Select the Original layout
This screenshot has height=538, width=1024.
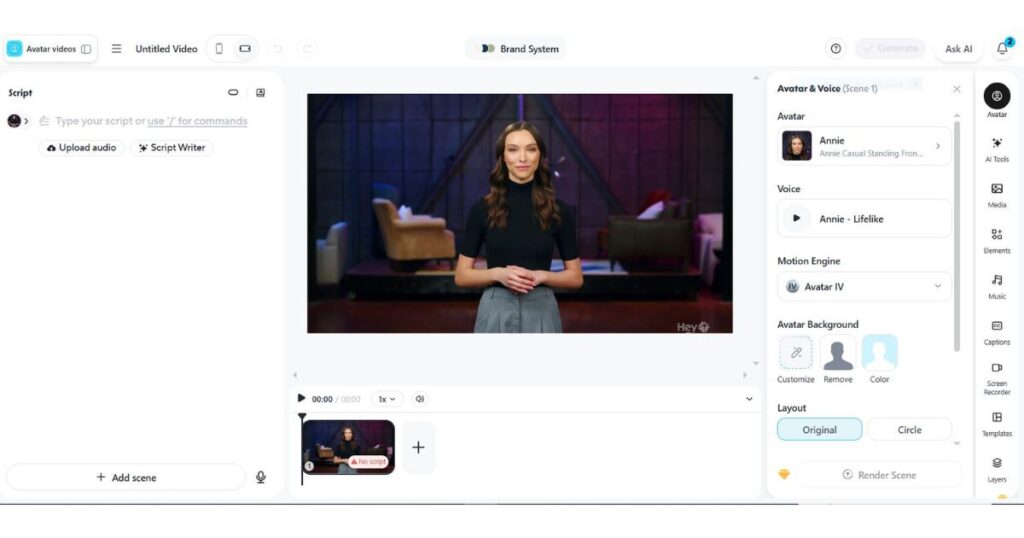tap(820, 430)
